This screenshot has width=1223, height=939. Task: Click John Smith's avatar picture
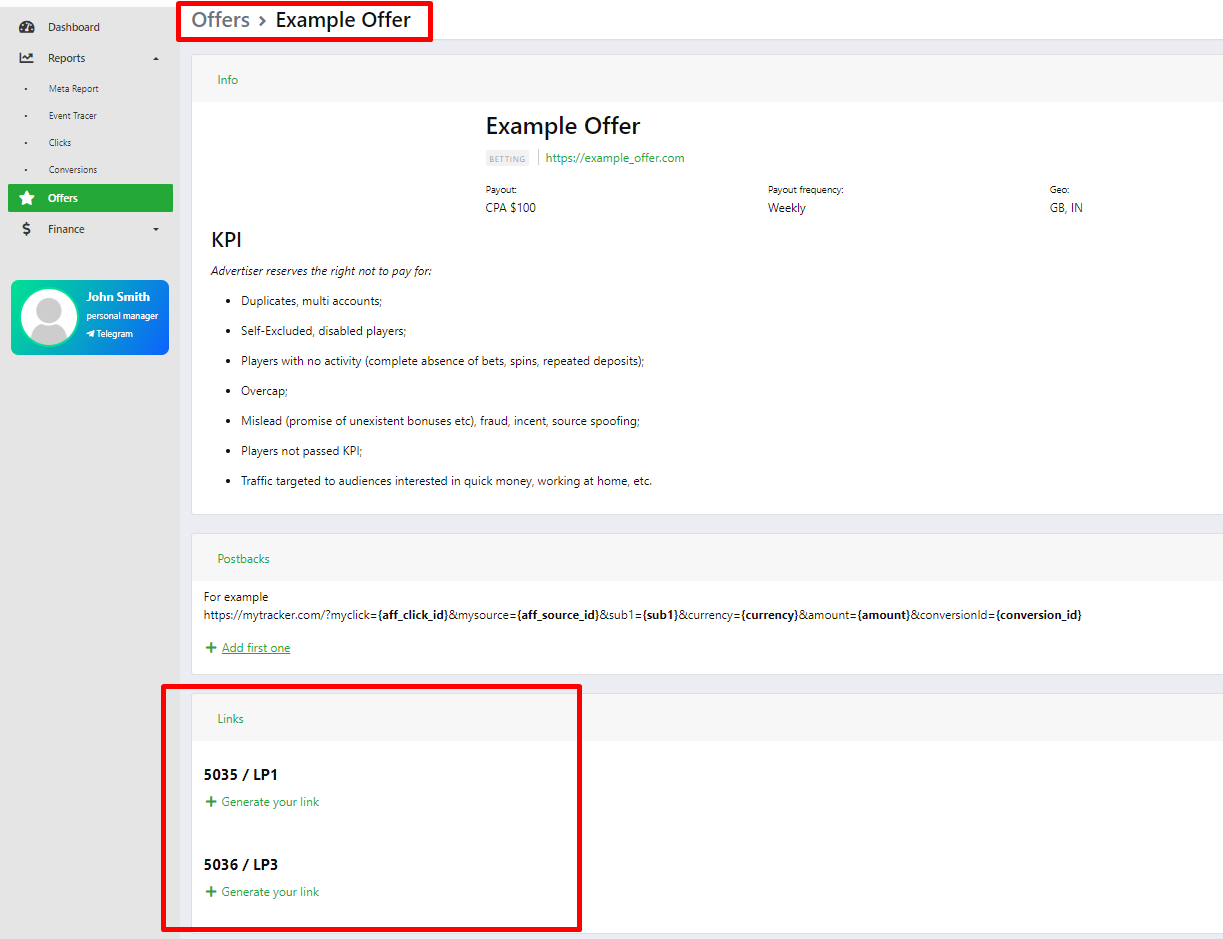click(x=49, y=317)
